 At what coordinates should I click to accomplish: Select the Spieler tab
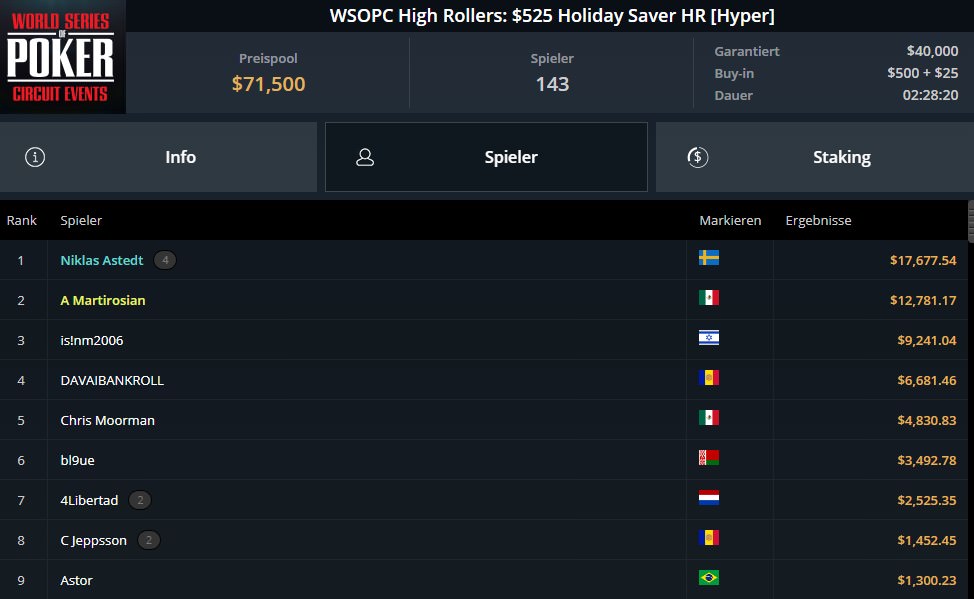(x=486, y=157)
